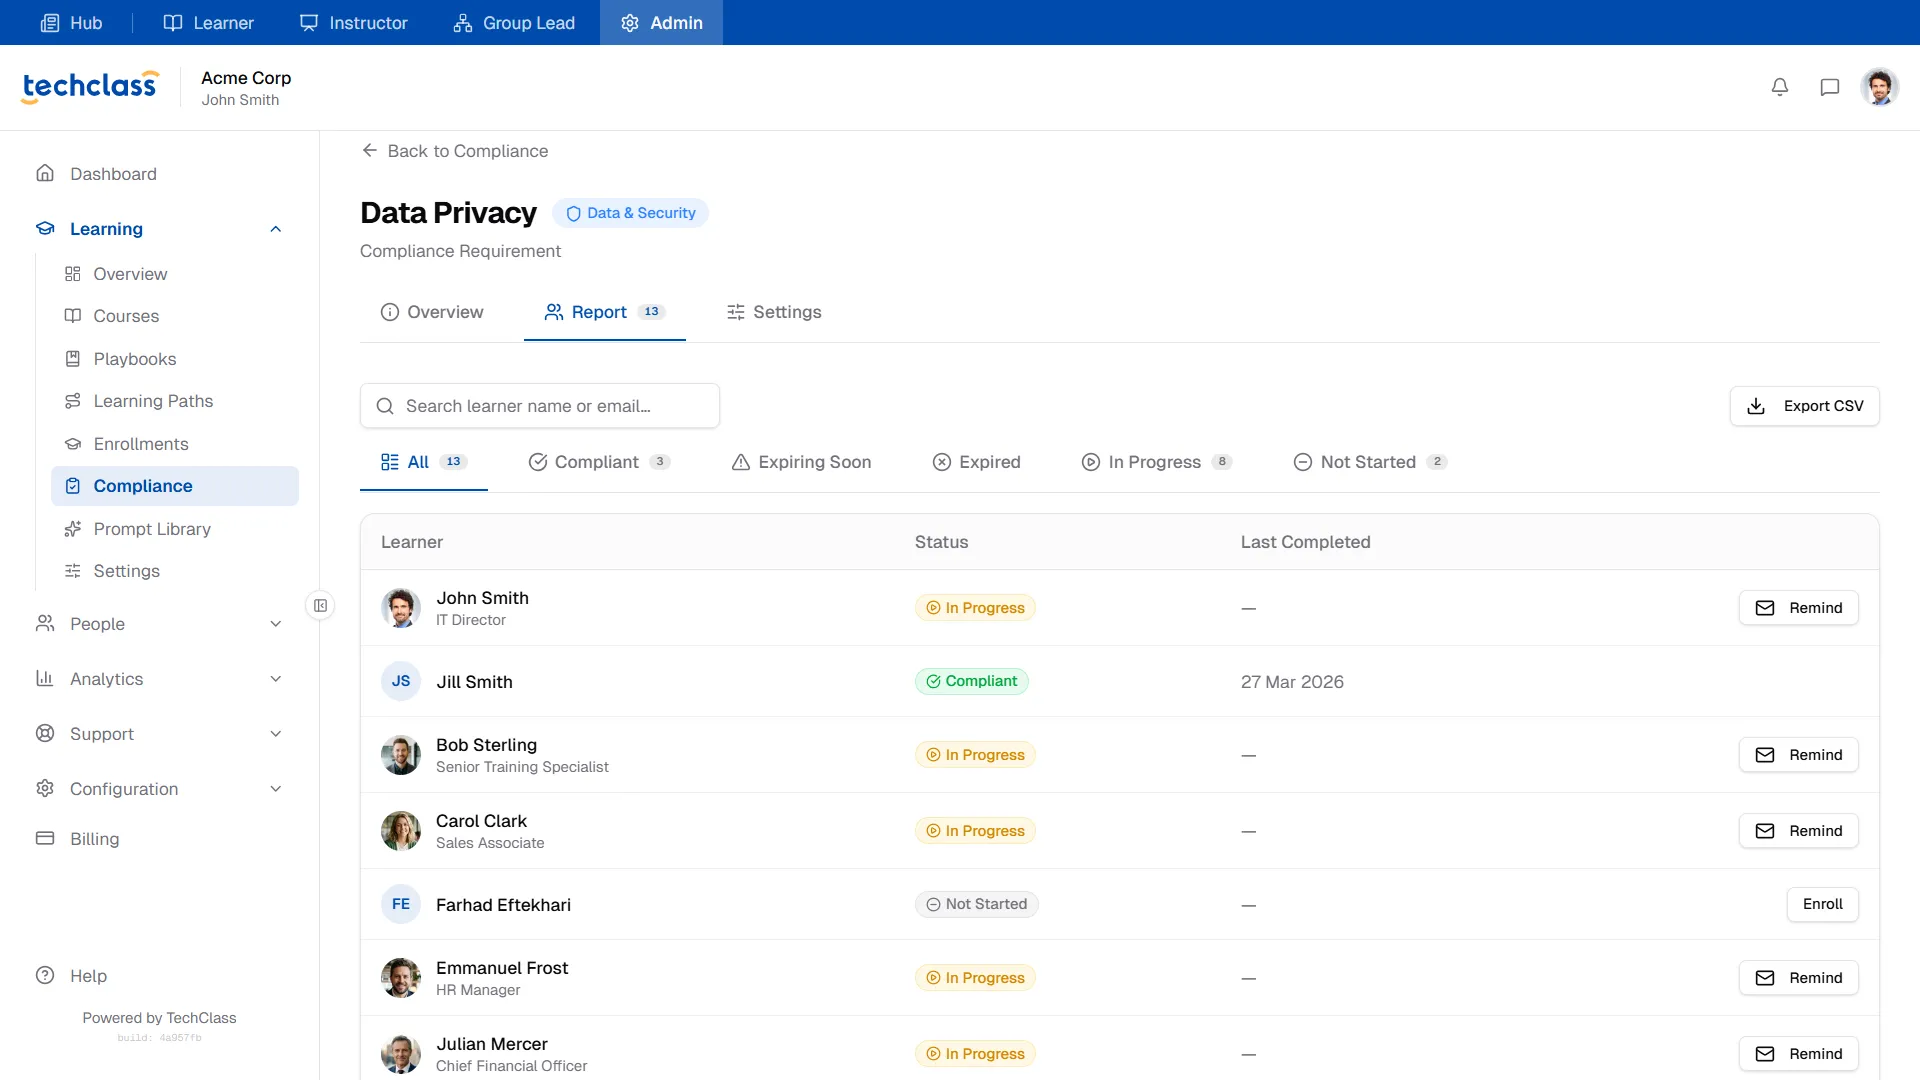1920x1080 pixels.
Task: Click John Smith's avatar in table
Action: (401, 608)
